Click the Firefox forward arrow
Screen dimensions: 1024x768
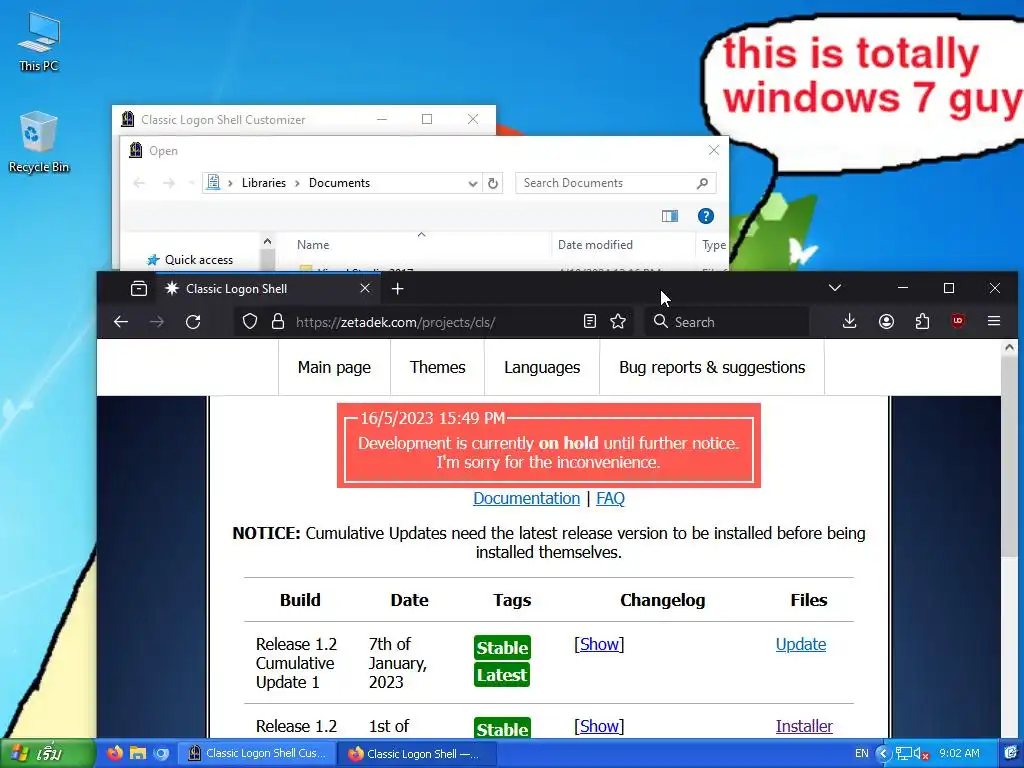(157, 321)
